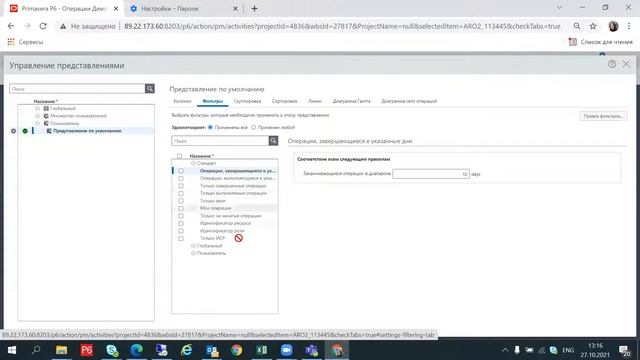Collapse the Пользователь node in the views tree
The image size is (640, 360).
(38, 123)
